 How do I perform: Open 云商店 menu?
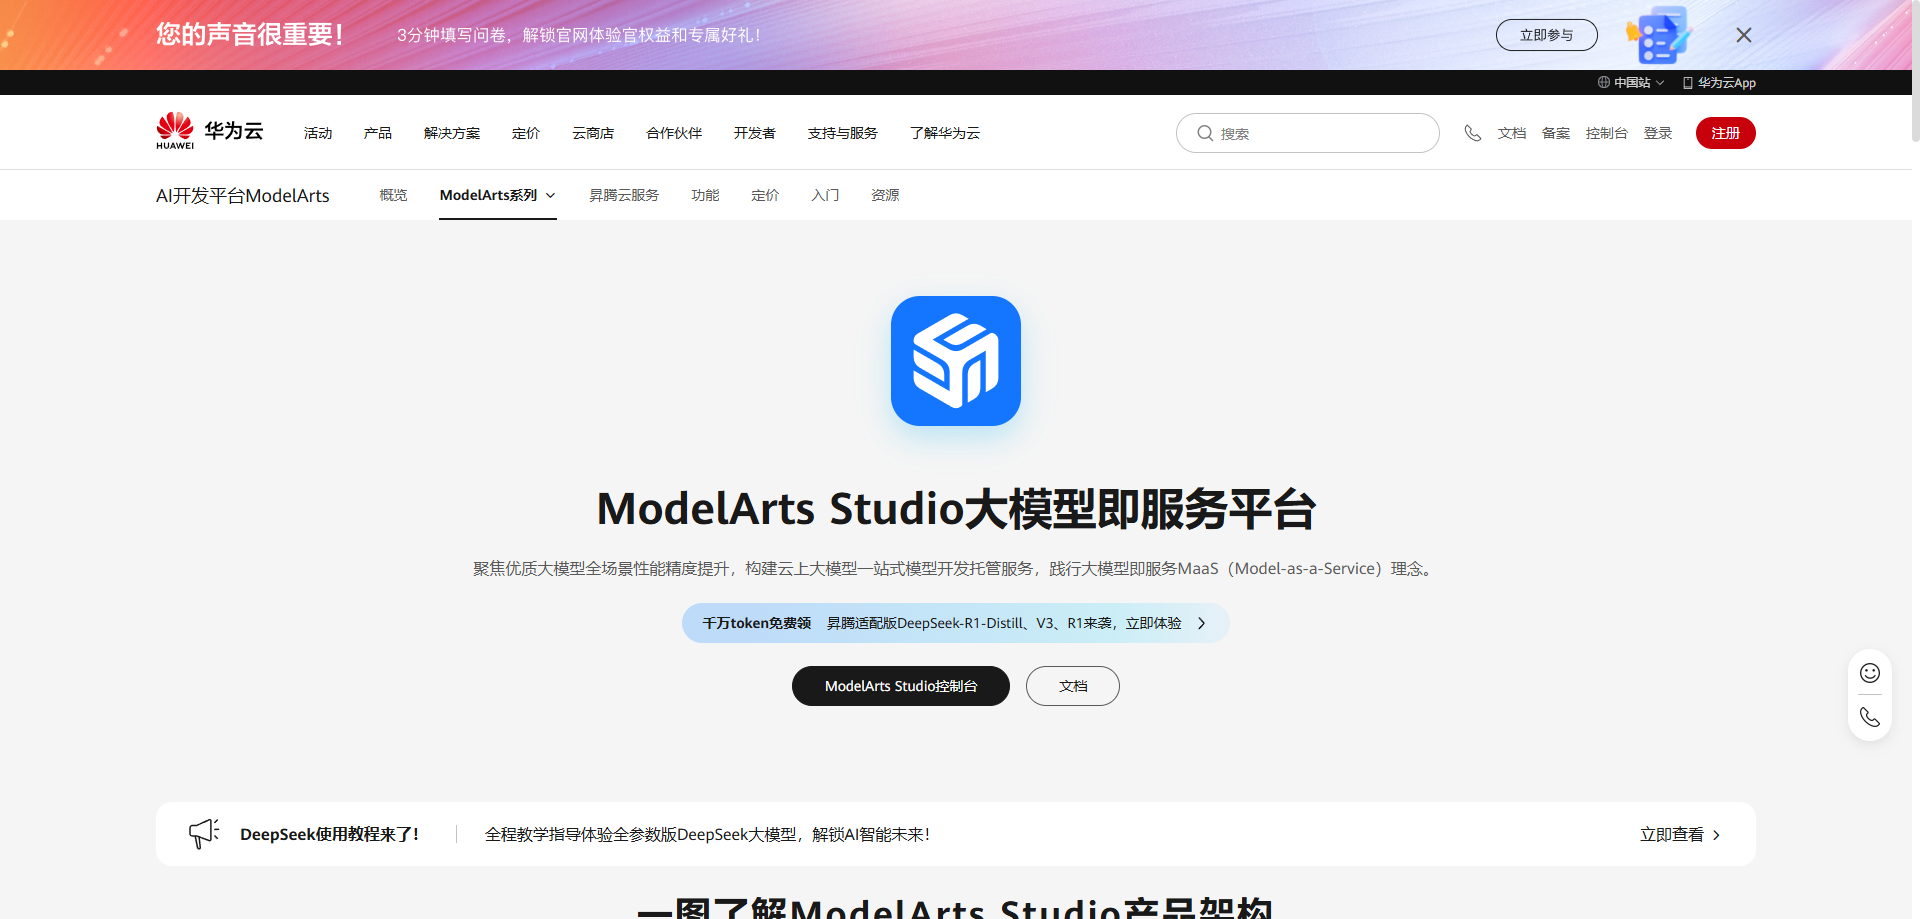coord(593,133)
